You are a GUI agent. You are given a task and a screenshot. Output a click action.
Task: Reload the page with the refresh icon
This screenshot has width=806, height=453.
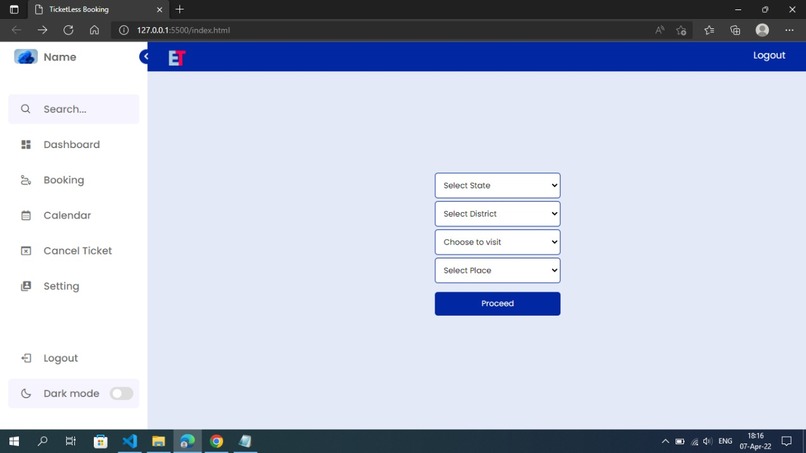click(68, 30)
